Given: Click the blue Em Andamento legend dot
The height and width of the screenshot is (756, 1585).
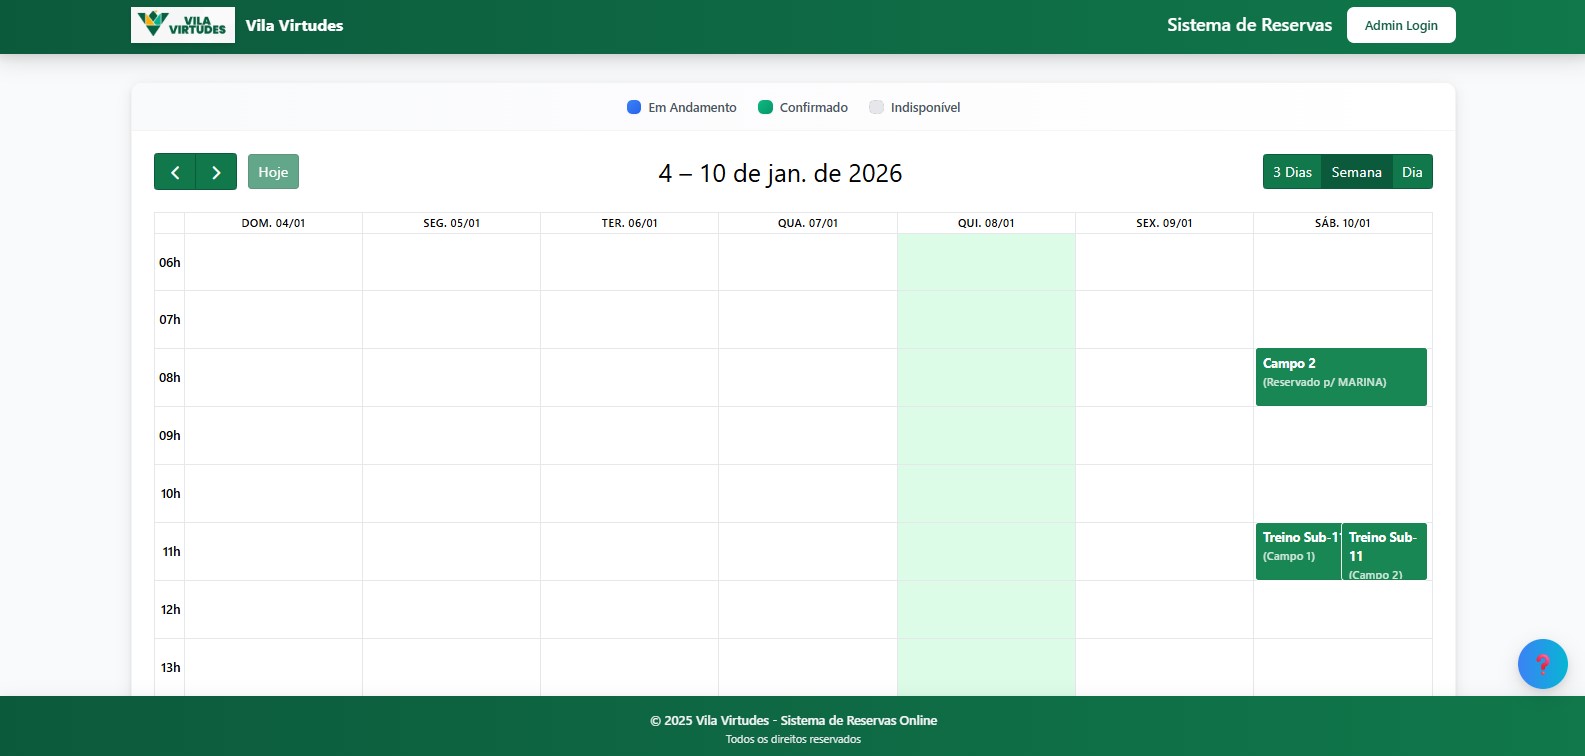Looking at the screenshot, I should coord(634,107).
